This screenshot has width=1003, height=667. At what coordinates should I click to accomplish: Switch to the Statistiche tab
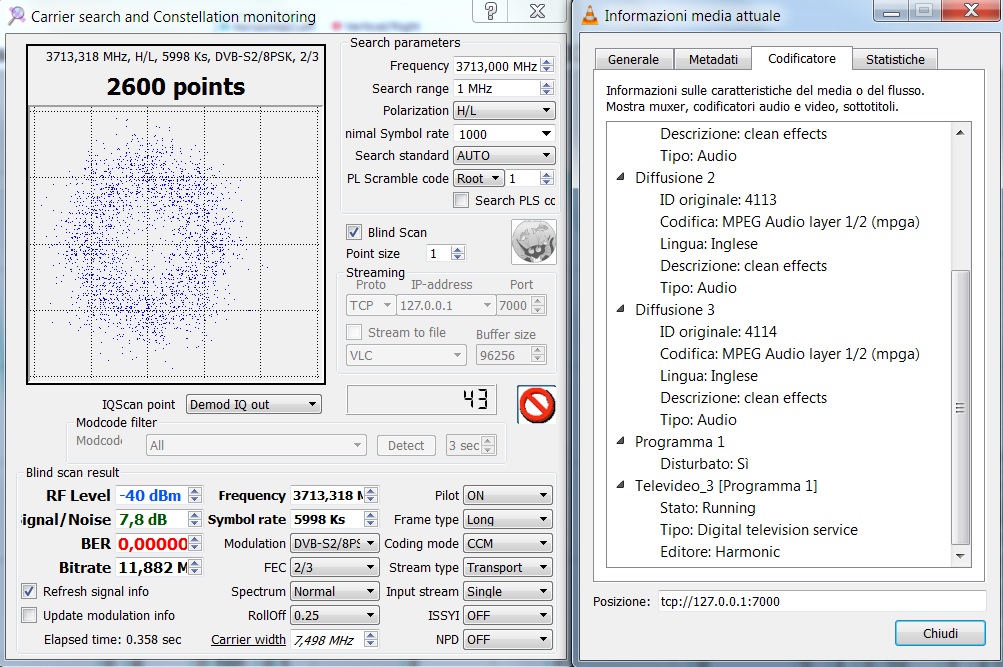[895, 59]
